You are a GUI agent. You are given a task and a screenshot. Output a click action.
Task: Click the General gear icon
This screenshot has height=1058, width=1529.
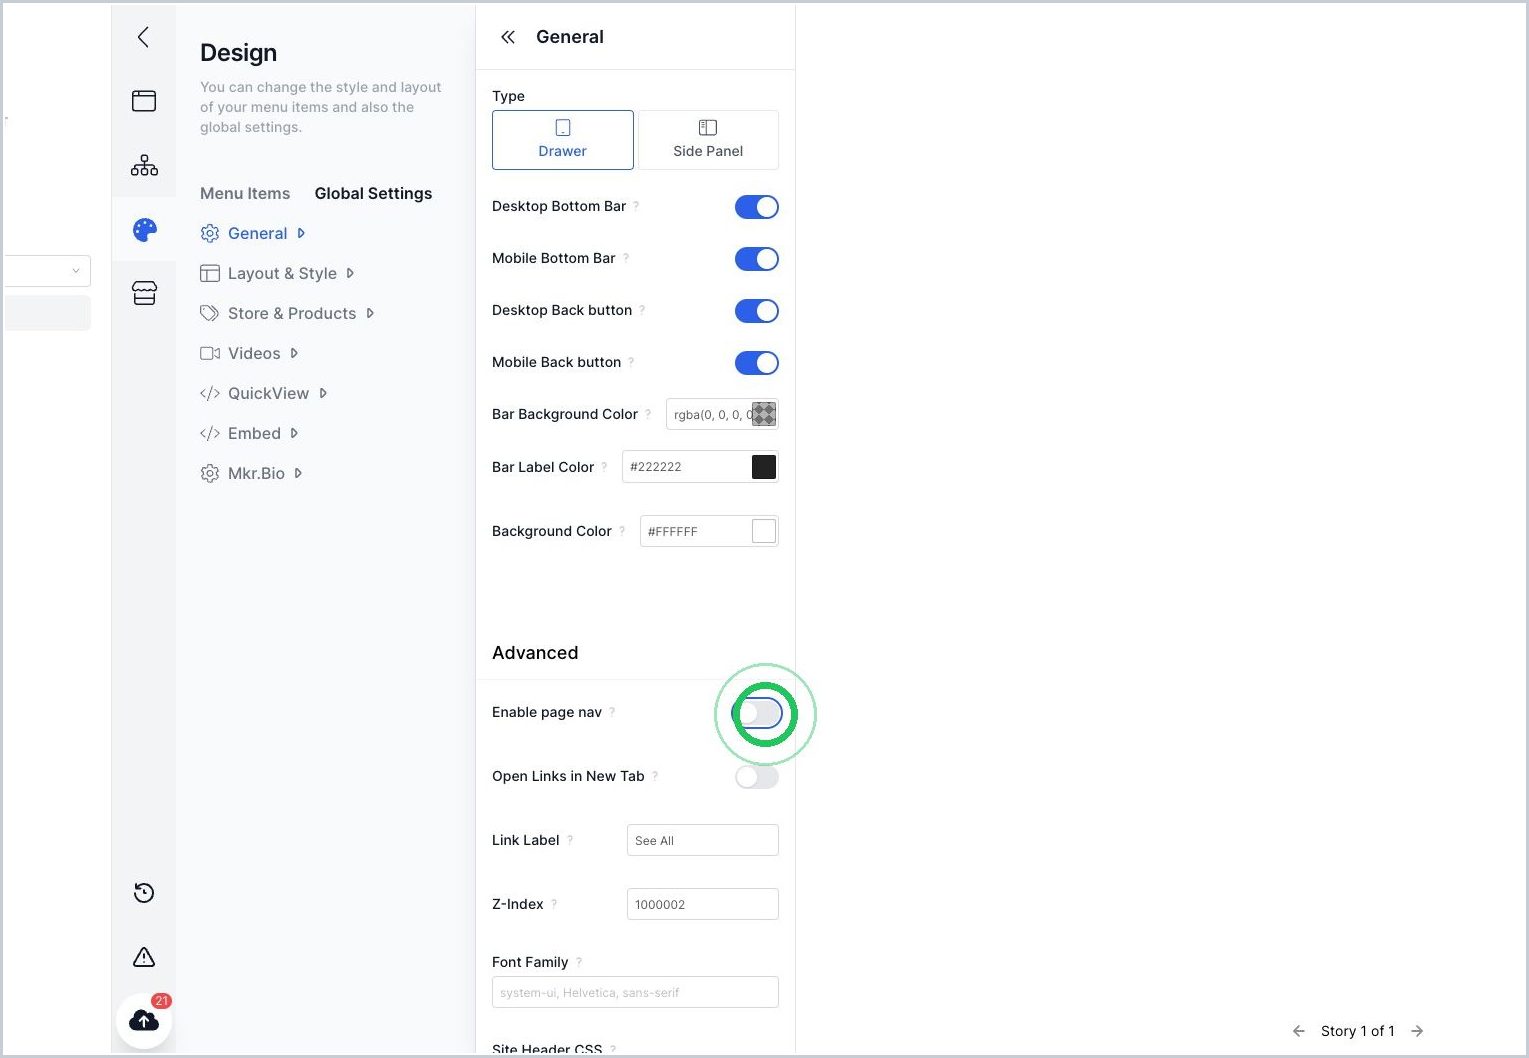click(x=210, y=233)
